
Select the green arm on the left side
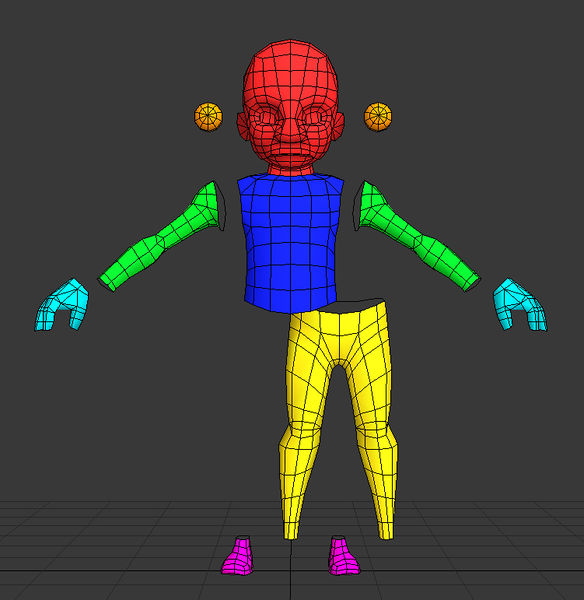pyautogui.click(x=161, y=237)
